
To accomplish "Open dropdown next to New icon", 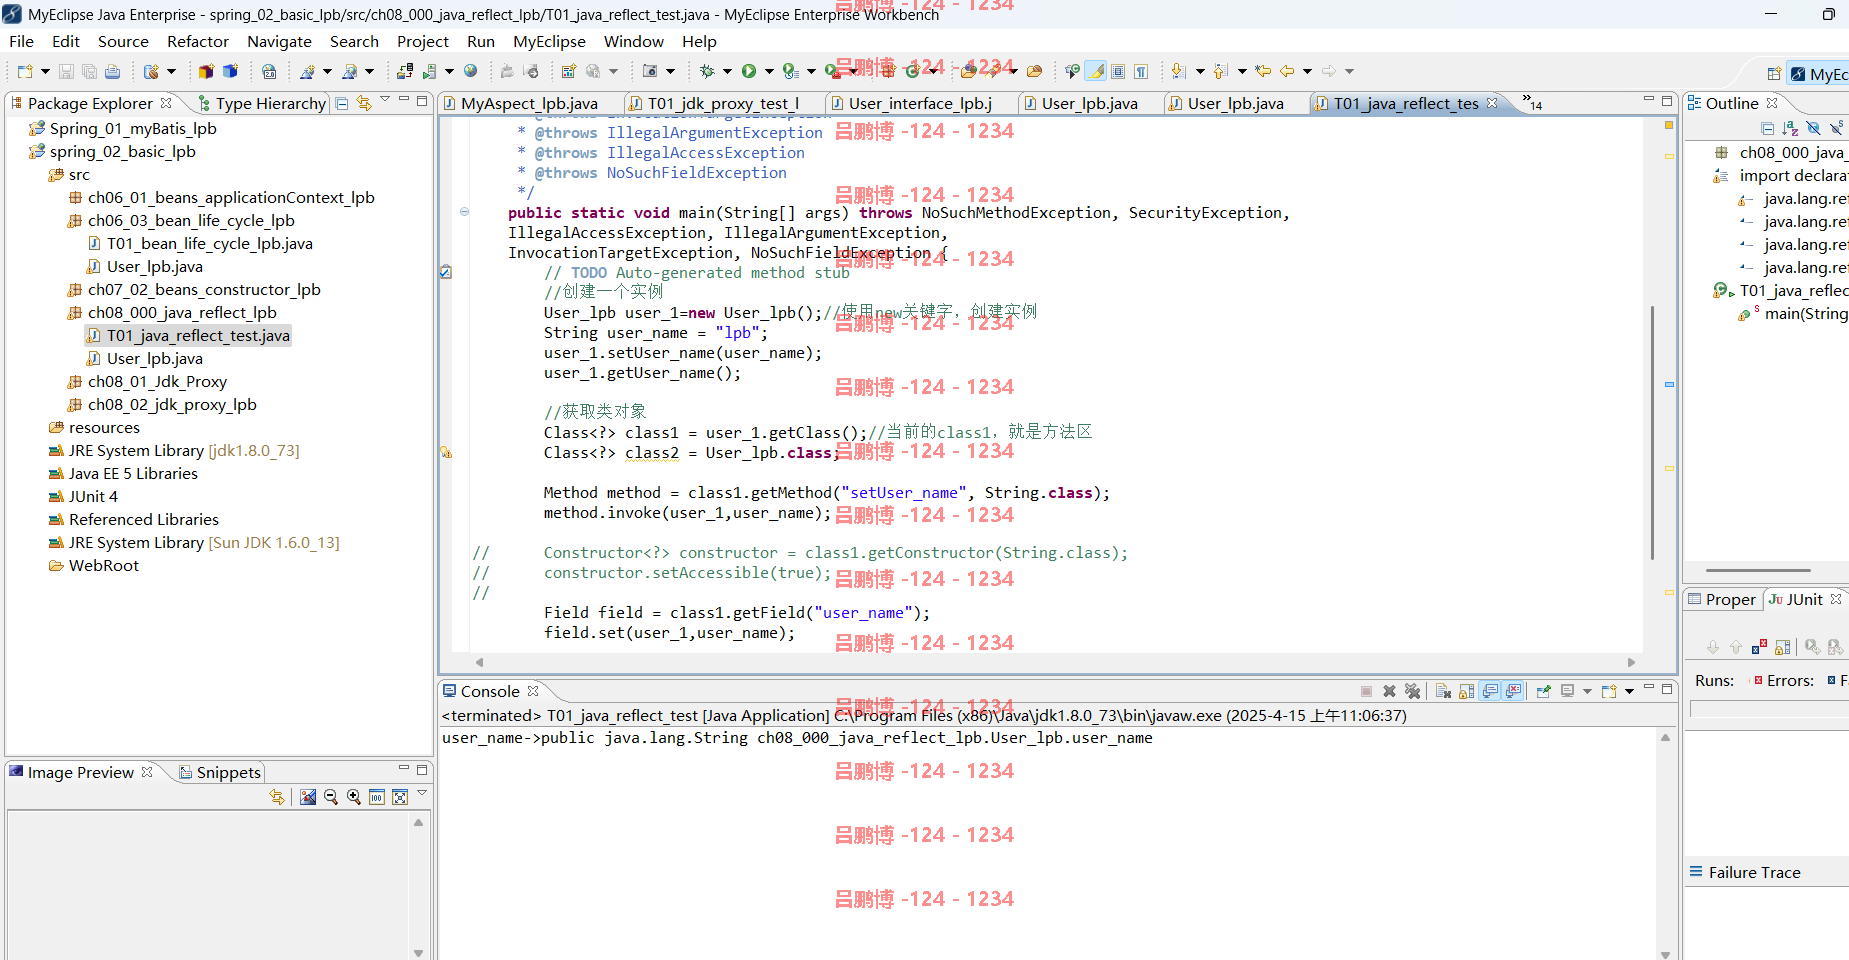I will pyautogui.click(x=45, y=71).
